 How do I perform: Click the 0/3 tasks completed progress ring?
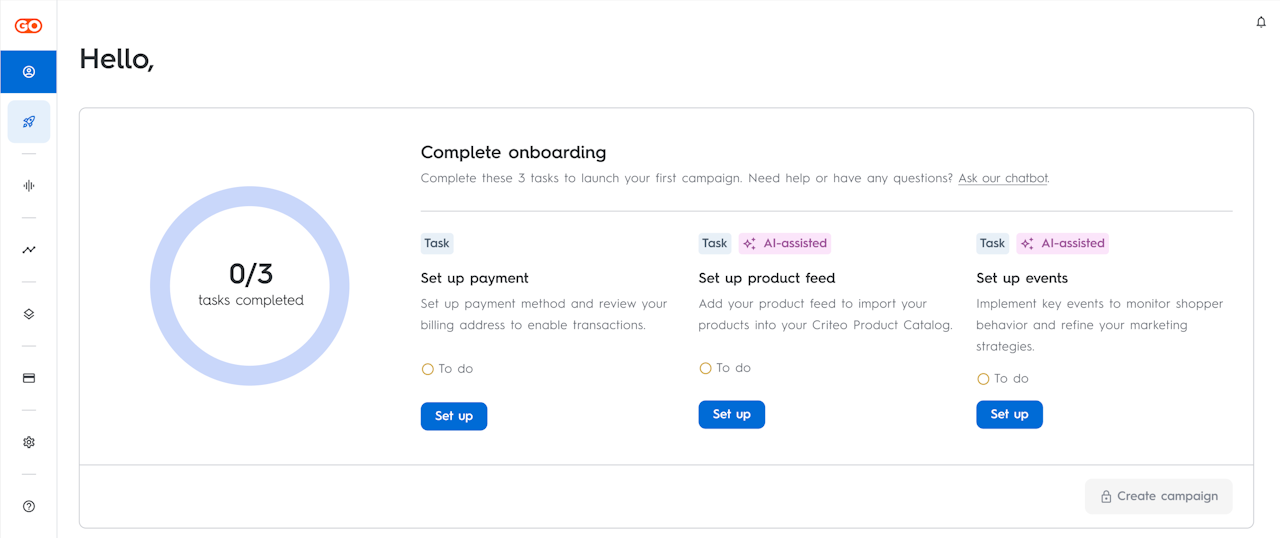click(x=250, y=285)
